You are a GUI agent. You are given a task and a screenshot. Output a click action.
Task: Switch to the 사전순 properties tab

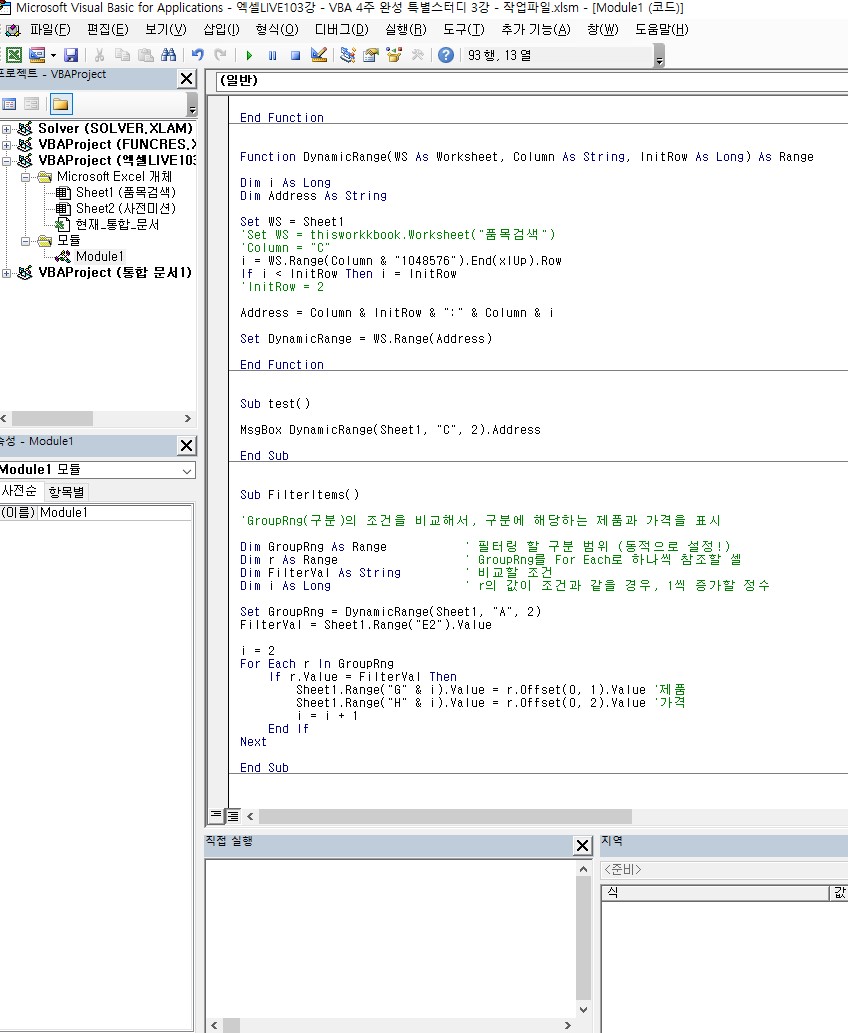click(20, 491)
